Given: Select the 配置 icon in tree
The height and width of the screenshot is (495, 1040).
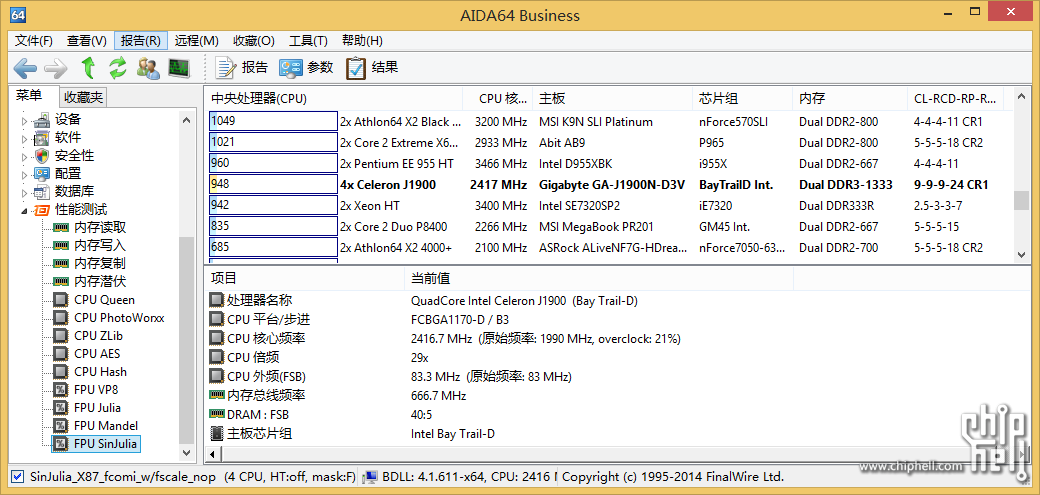Looking at the screenshot, I should point(42,174).
